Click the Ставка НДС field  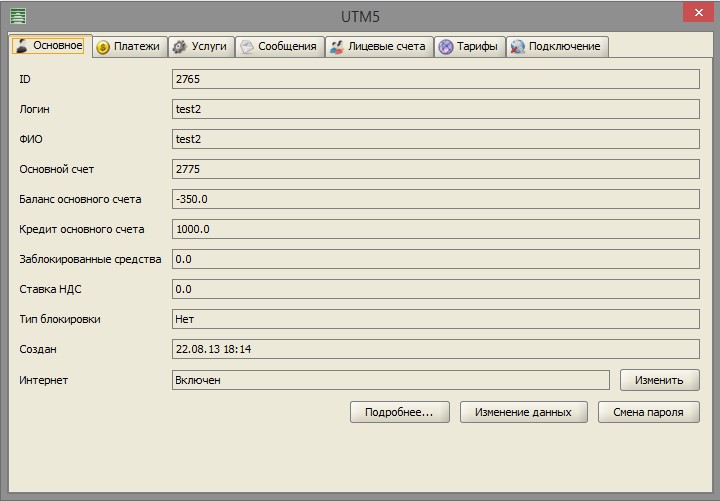[436, 289]
